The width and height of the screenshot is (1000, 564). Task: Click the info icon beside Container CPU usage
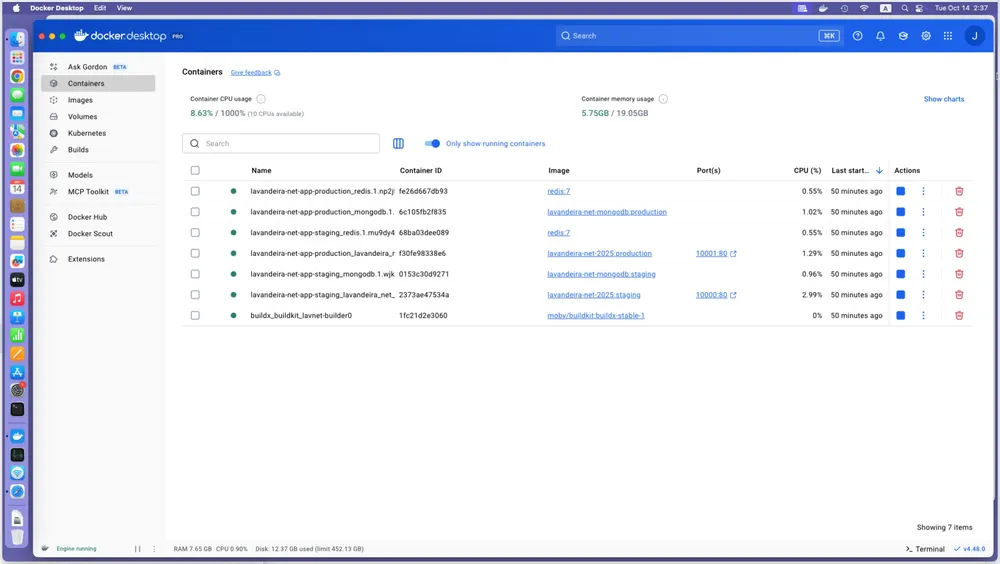tap(261, 99)
